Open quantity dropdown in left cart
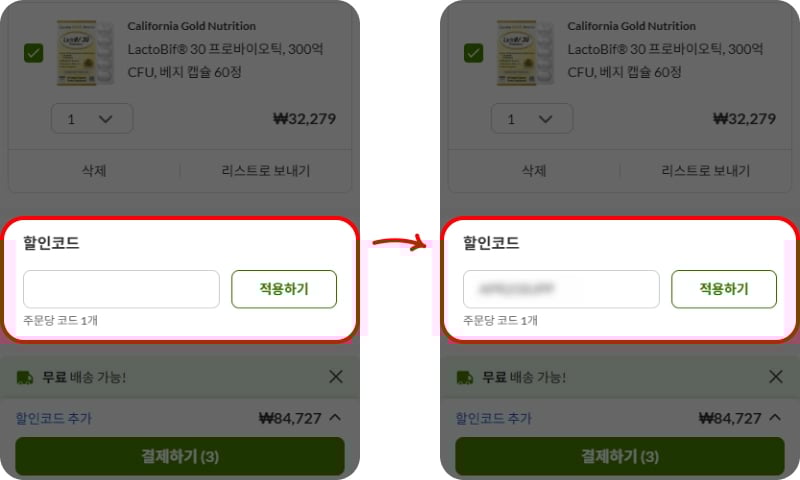 coord(92,119)
